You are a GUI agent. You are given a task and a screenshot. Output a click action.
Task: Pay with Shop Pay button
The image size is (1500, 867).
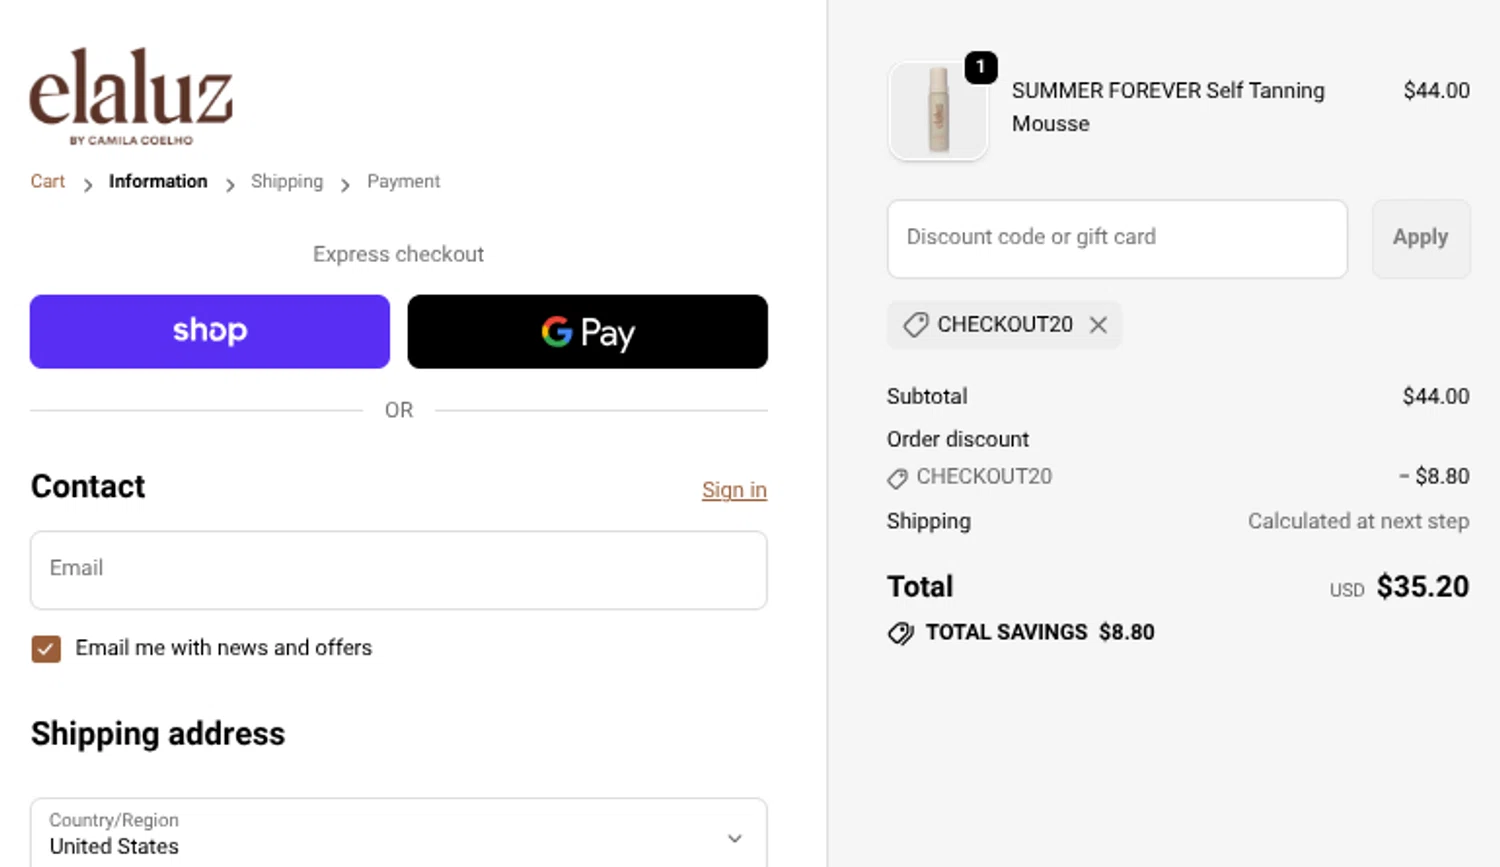tap(210, 331)
